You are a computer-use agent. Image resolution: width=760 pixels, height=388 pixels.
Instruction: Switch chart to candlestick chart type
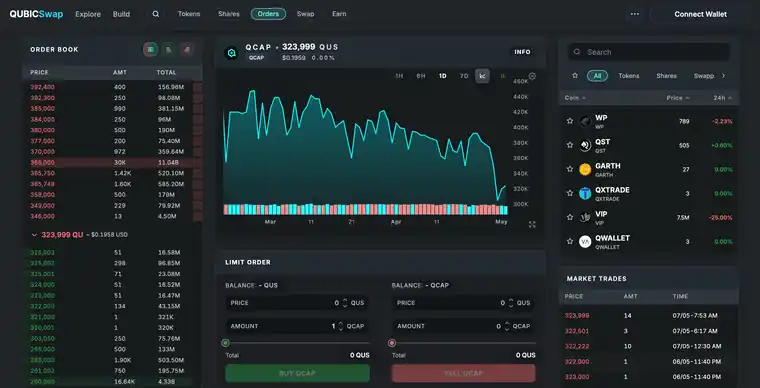pyautogui.click(x=503, y=76)
